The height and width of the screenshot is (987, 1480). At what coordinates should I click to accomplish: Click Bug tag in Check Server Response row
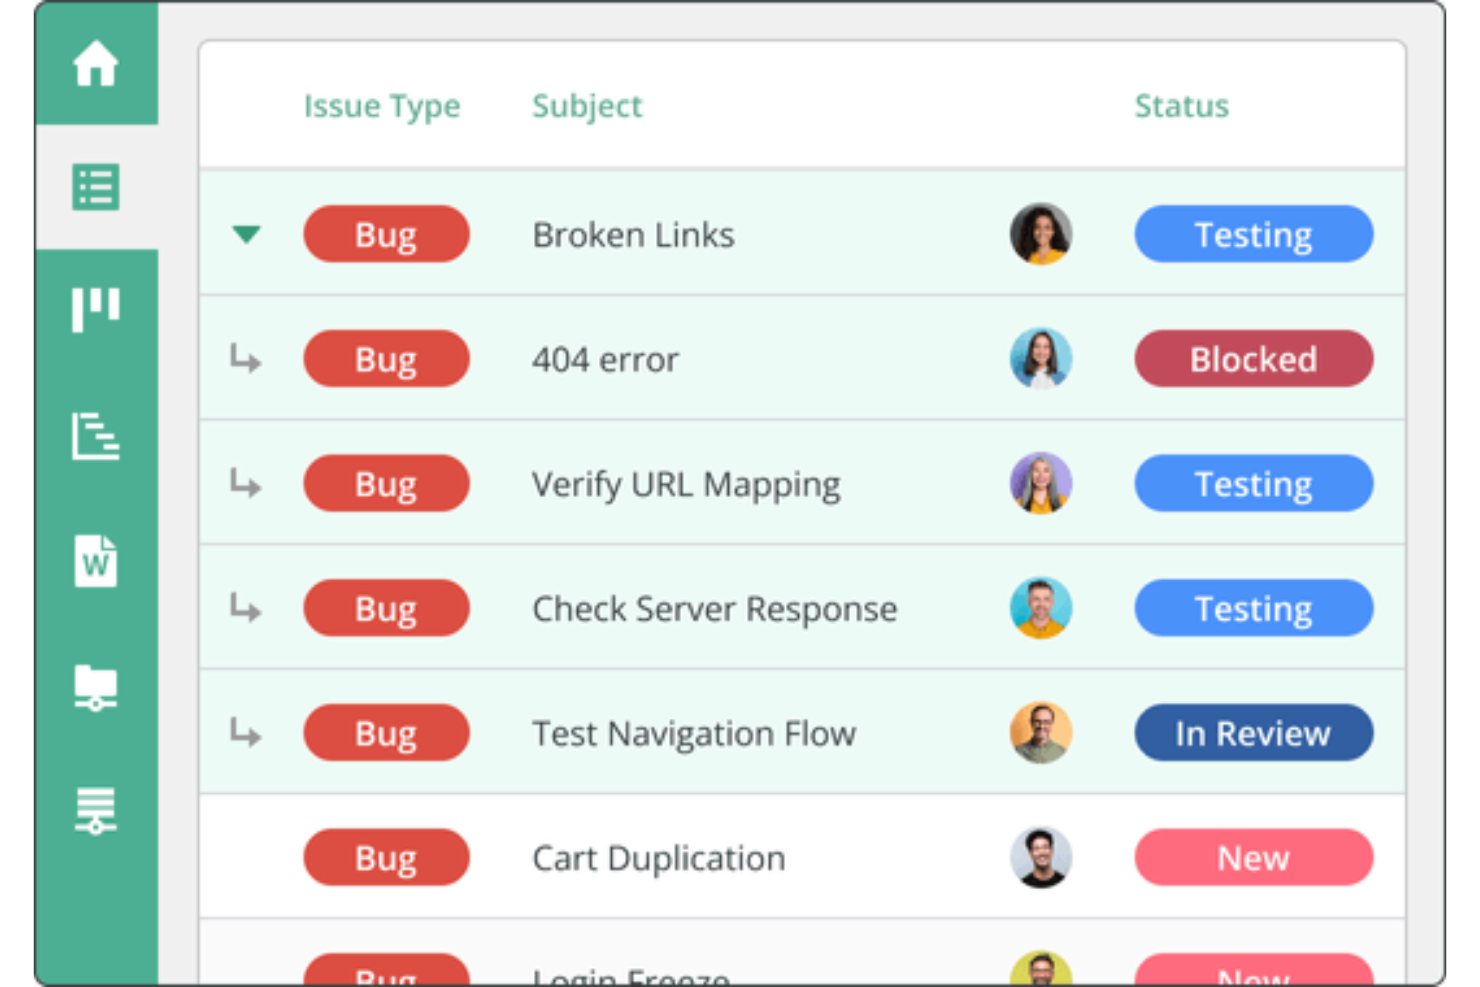coord(386,608)
